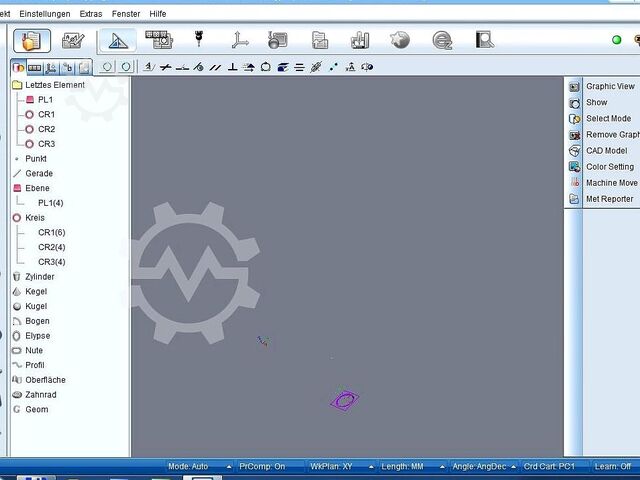Click the document with chart icon

click(320, 40)
